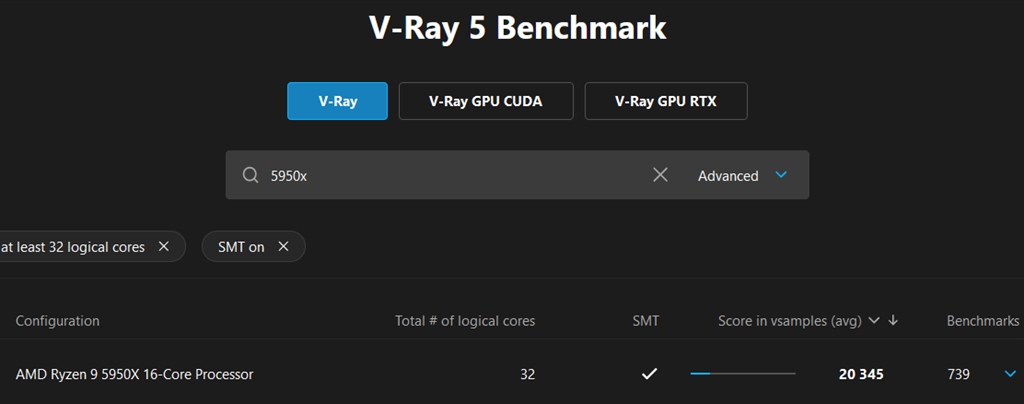Click the score bar for Ryzen 5950X
This screenshot has height=404, width=1024.
[x=742, y=374]
